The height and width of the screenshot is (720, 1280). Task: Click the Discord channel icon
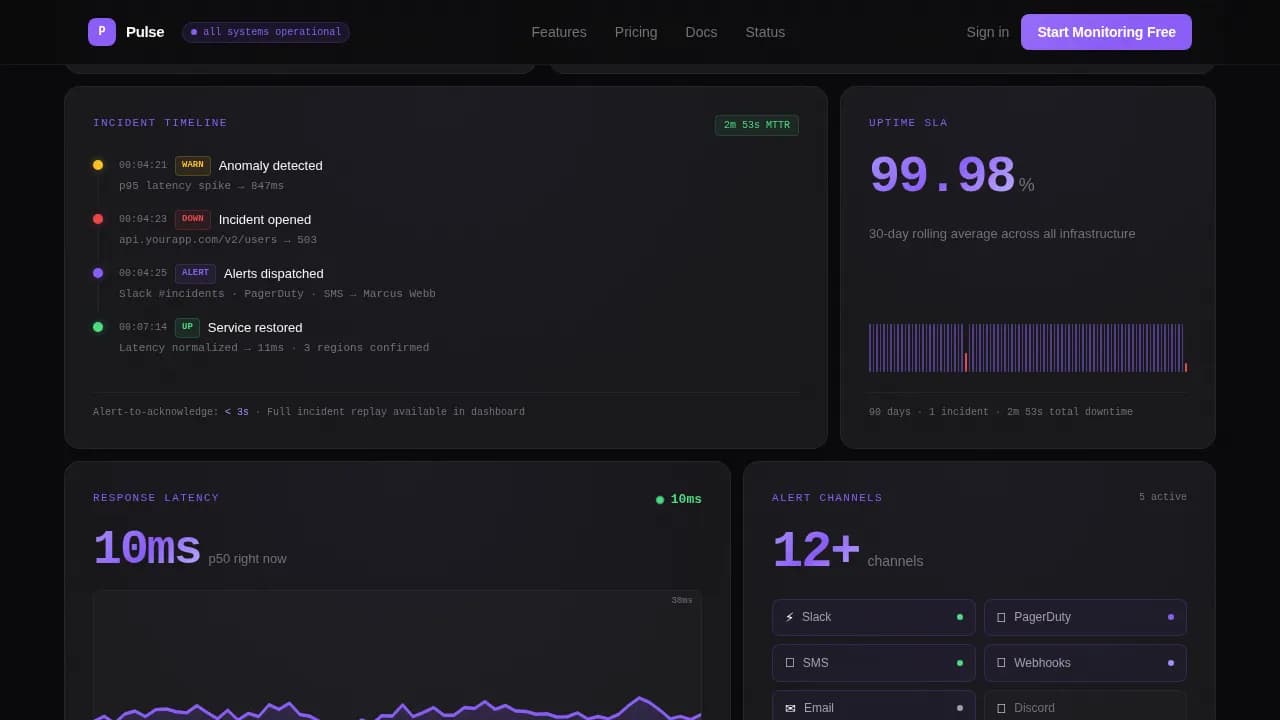coord(1001,707)
